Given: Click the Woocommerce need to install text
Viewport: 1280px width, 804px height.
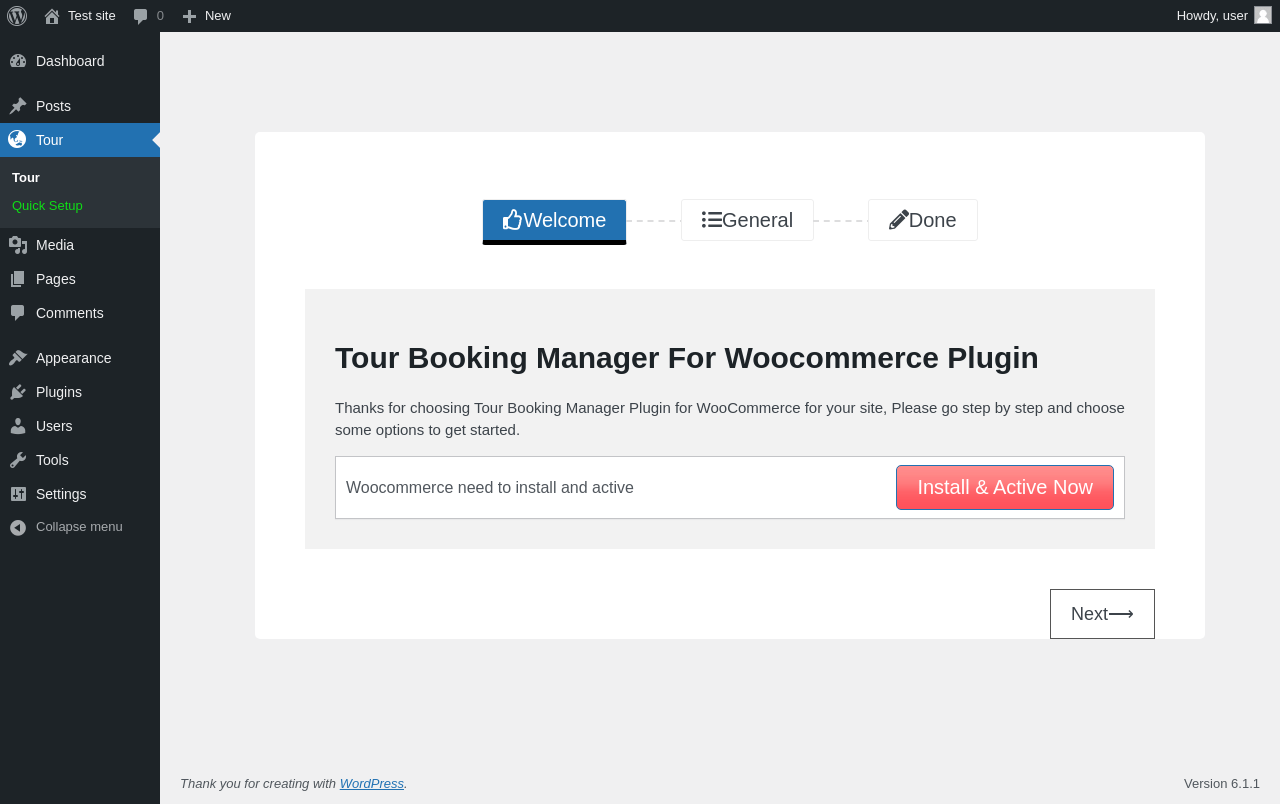Looking at the screenshot, I should point(490,488).
